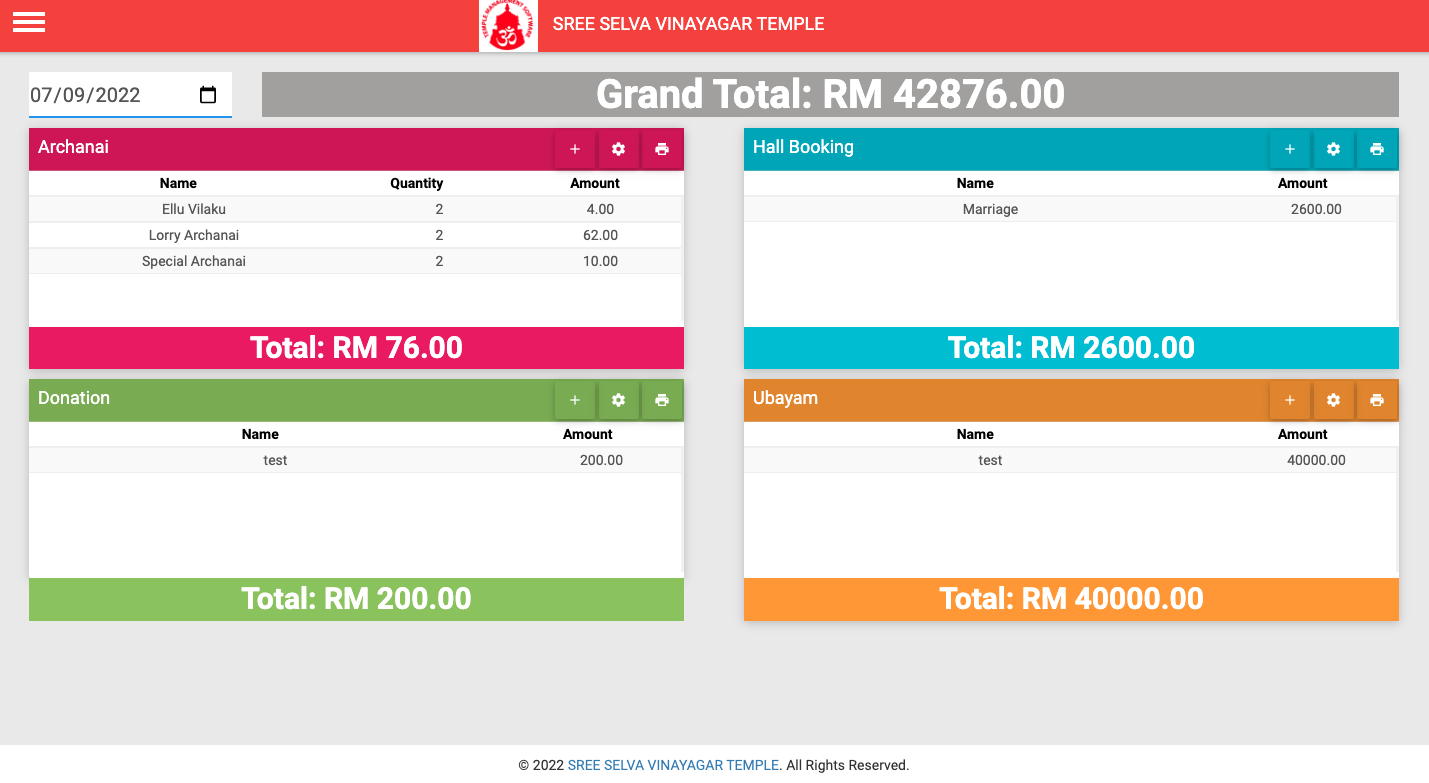Open Hall Booking settings gear

(x=1333, y=149)
